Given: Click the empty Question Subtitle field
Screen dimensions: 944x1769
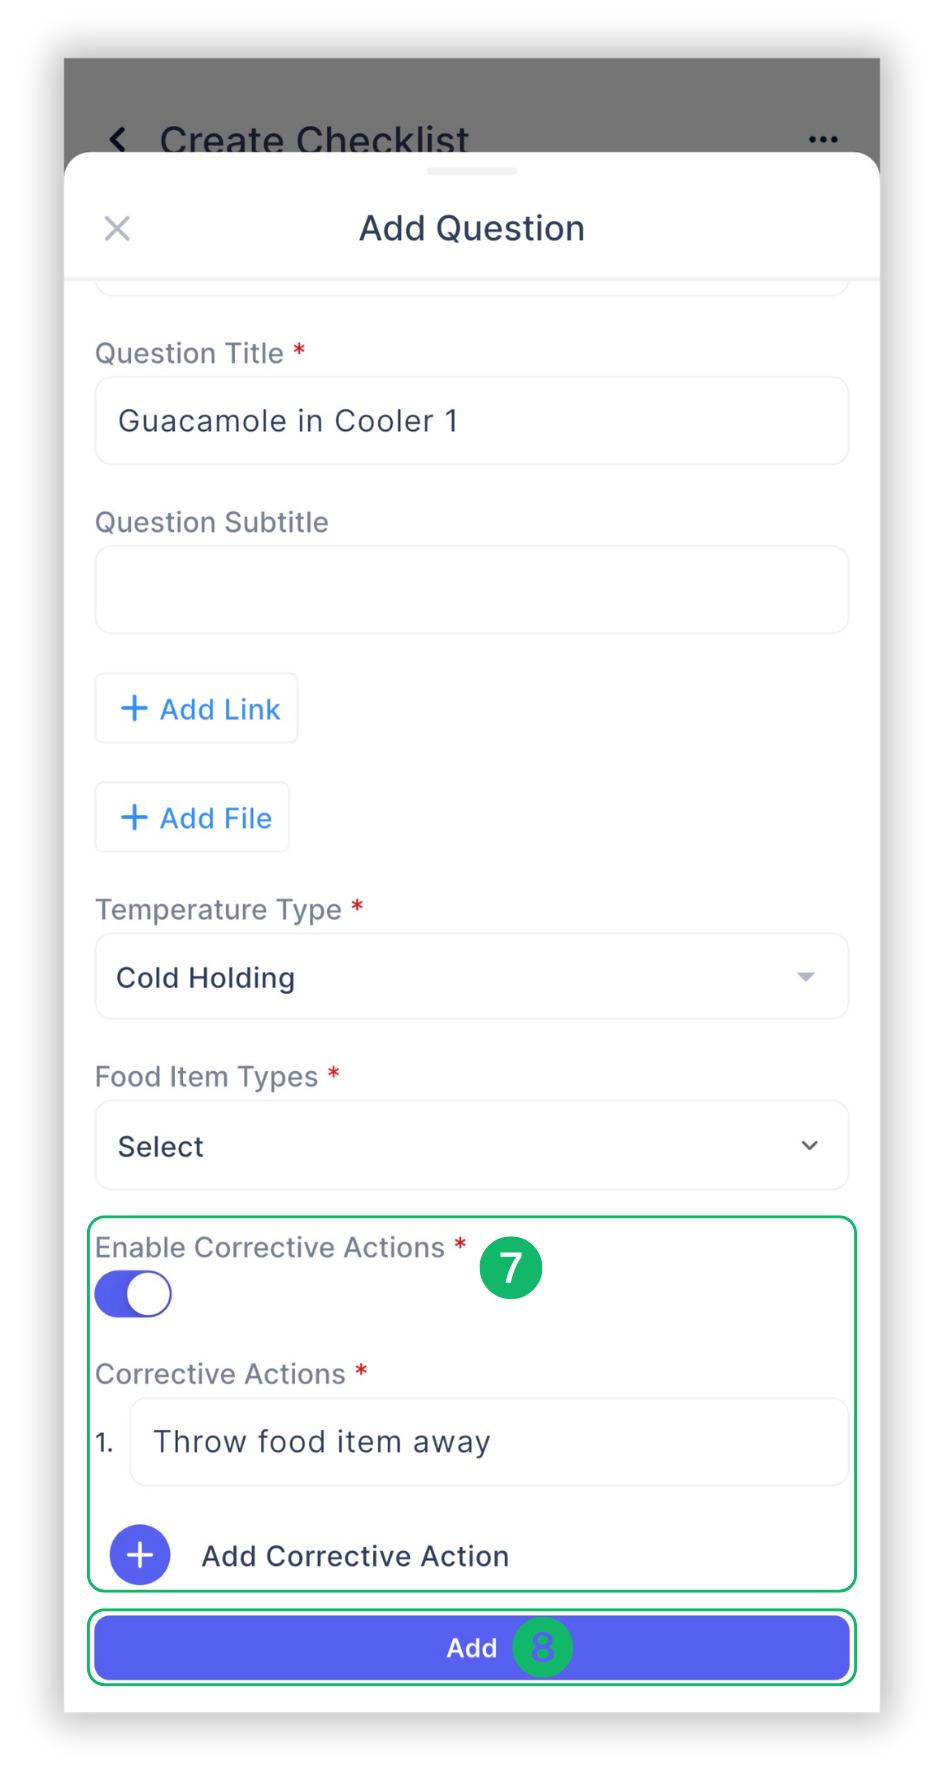Looking at the screenshot, I should click(471, 590).
